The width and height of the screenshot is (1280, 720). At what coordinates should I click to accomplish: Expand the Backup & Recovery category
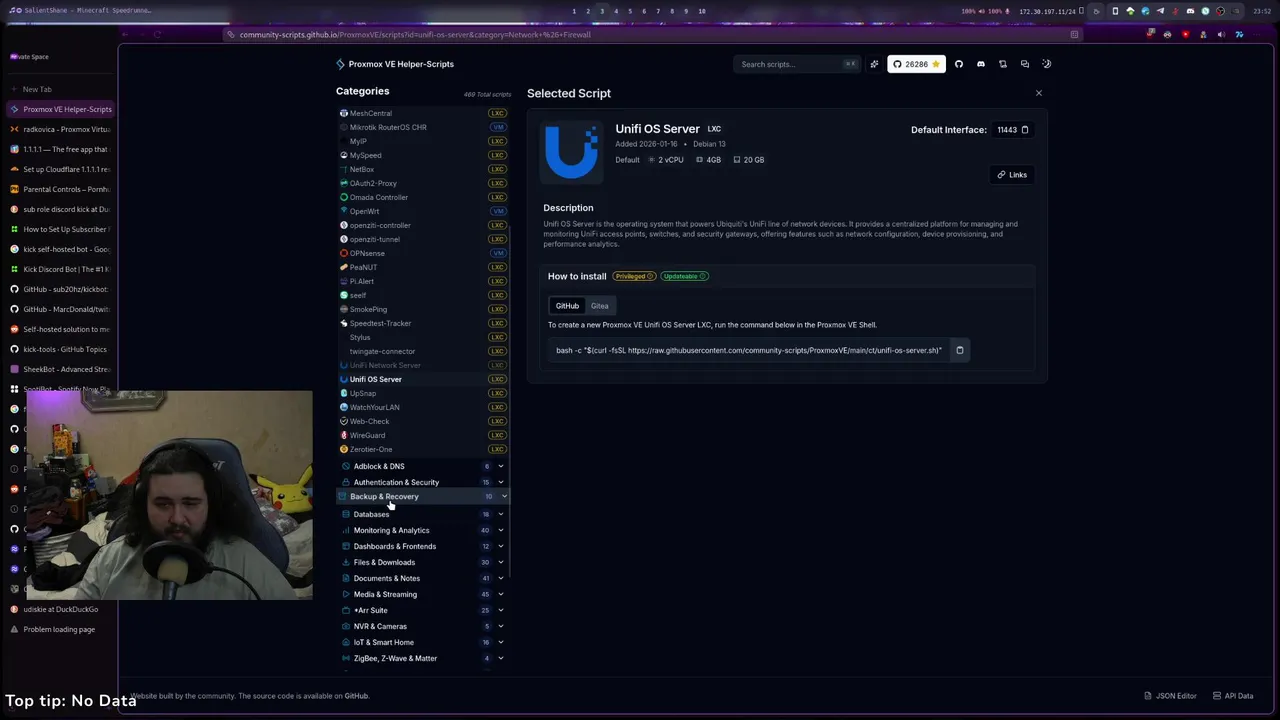click(x=424, y=497)
